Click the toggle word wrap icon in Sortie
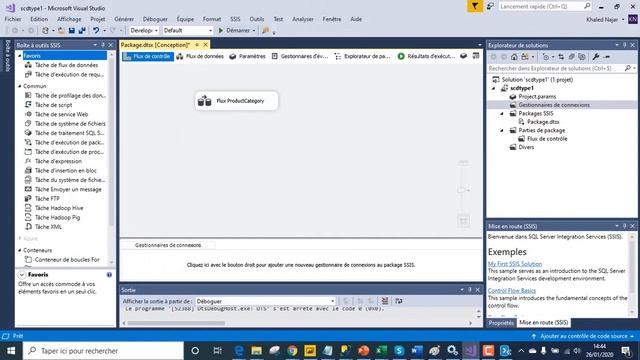 (x=399, y=301)
